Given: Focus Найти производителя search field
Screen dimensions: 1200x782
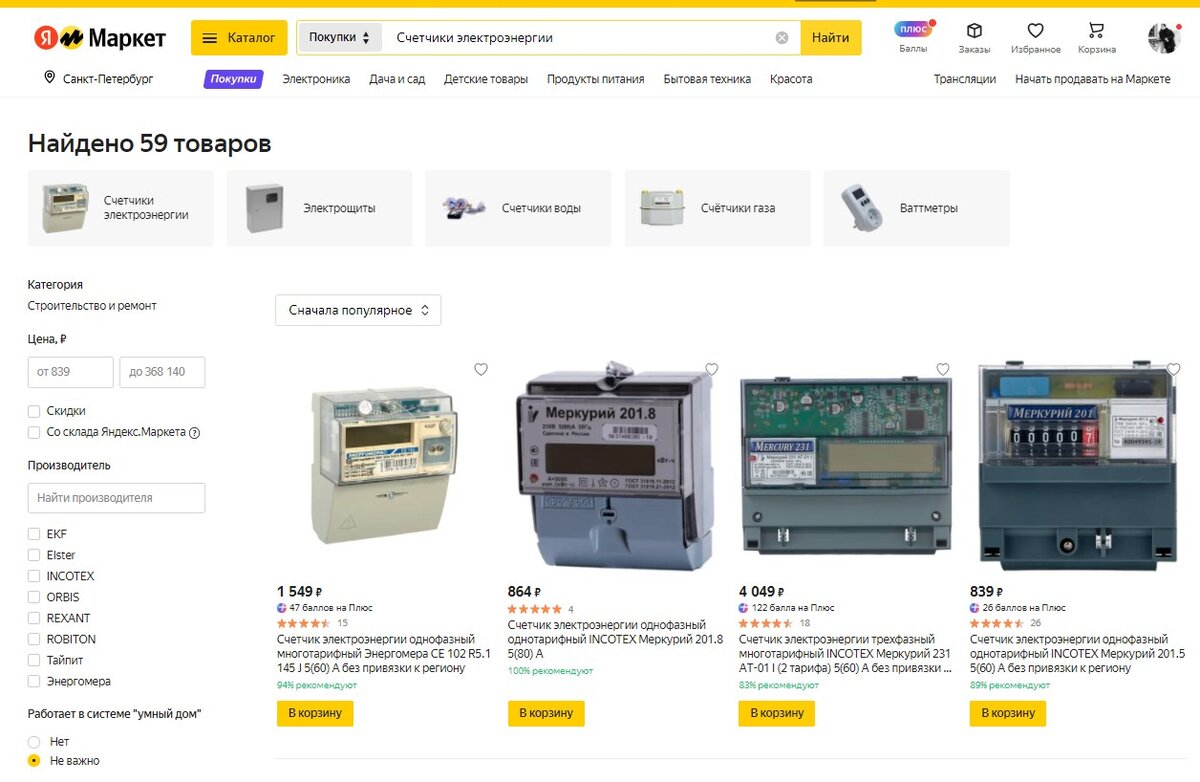Looking at the screenshot, I should click(116, 498).
